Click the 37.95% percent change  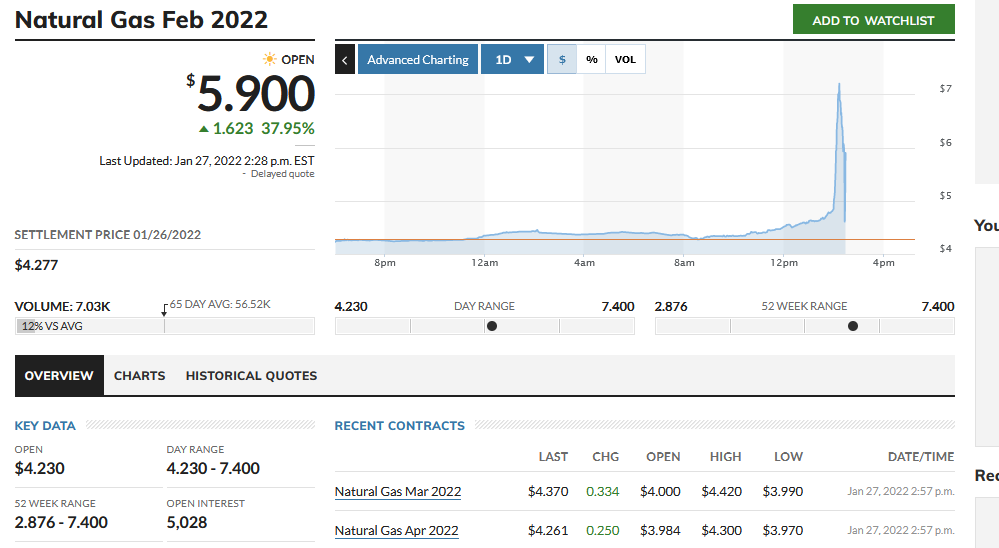288,129
